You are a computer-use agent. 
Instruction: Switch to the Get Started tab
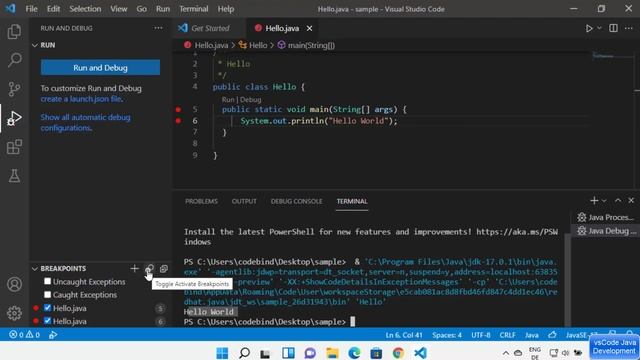coord(209,28)
